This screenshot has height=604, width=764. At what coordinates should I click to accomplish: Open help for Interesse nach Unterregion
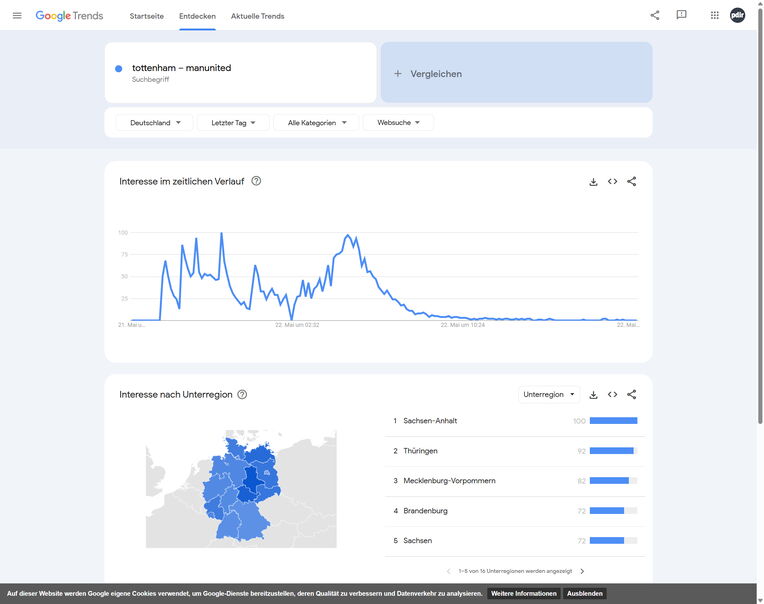(x=242, y=395)
